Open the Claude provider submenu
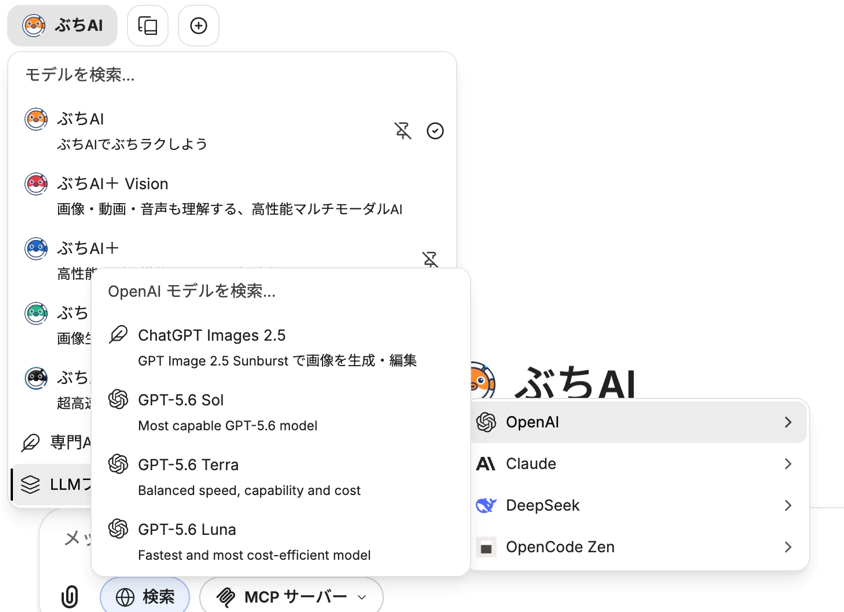The image size is (844, 612). 639,463
